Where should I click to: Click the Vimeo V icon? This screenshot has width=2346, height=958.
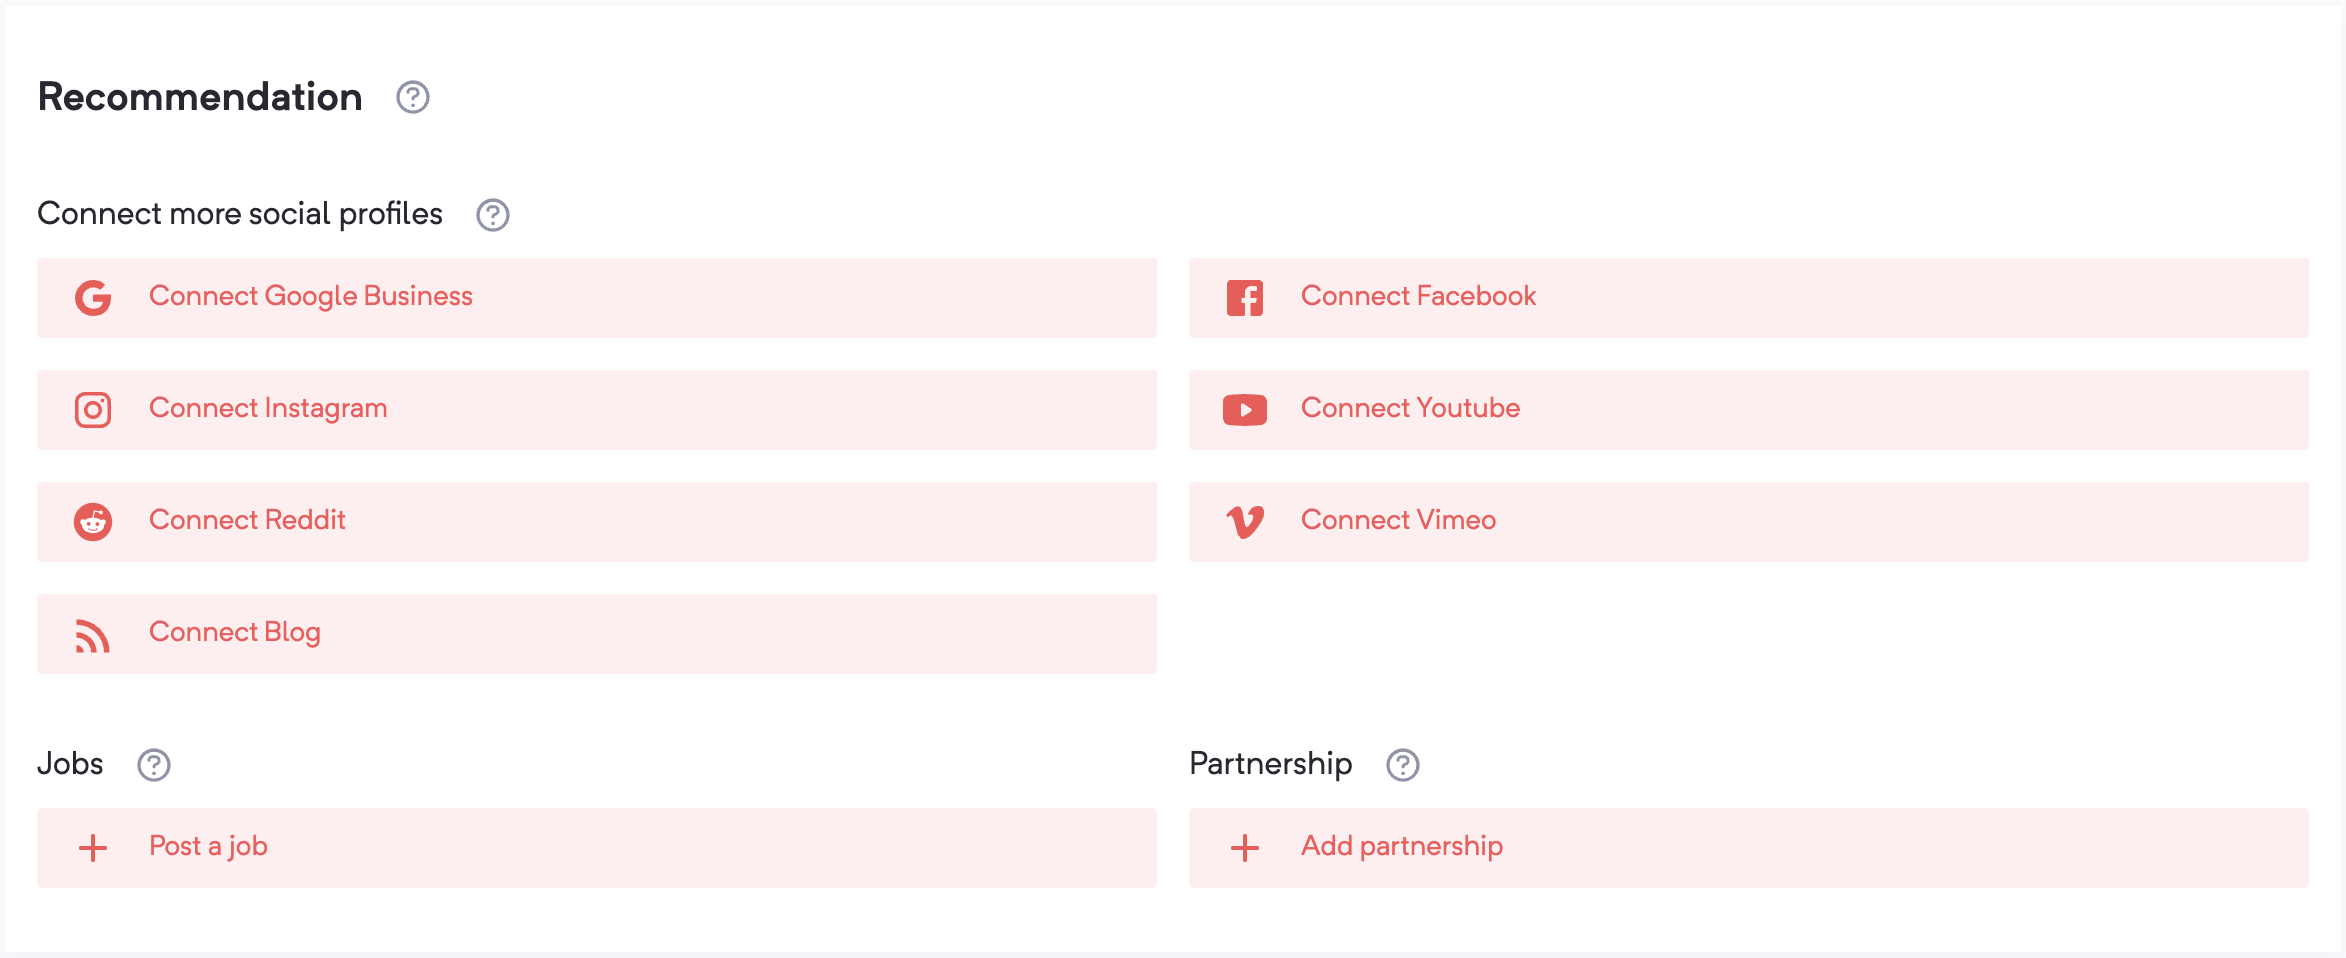point(1245,522)
